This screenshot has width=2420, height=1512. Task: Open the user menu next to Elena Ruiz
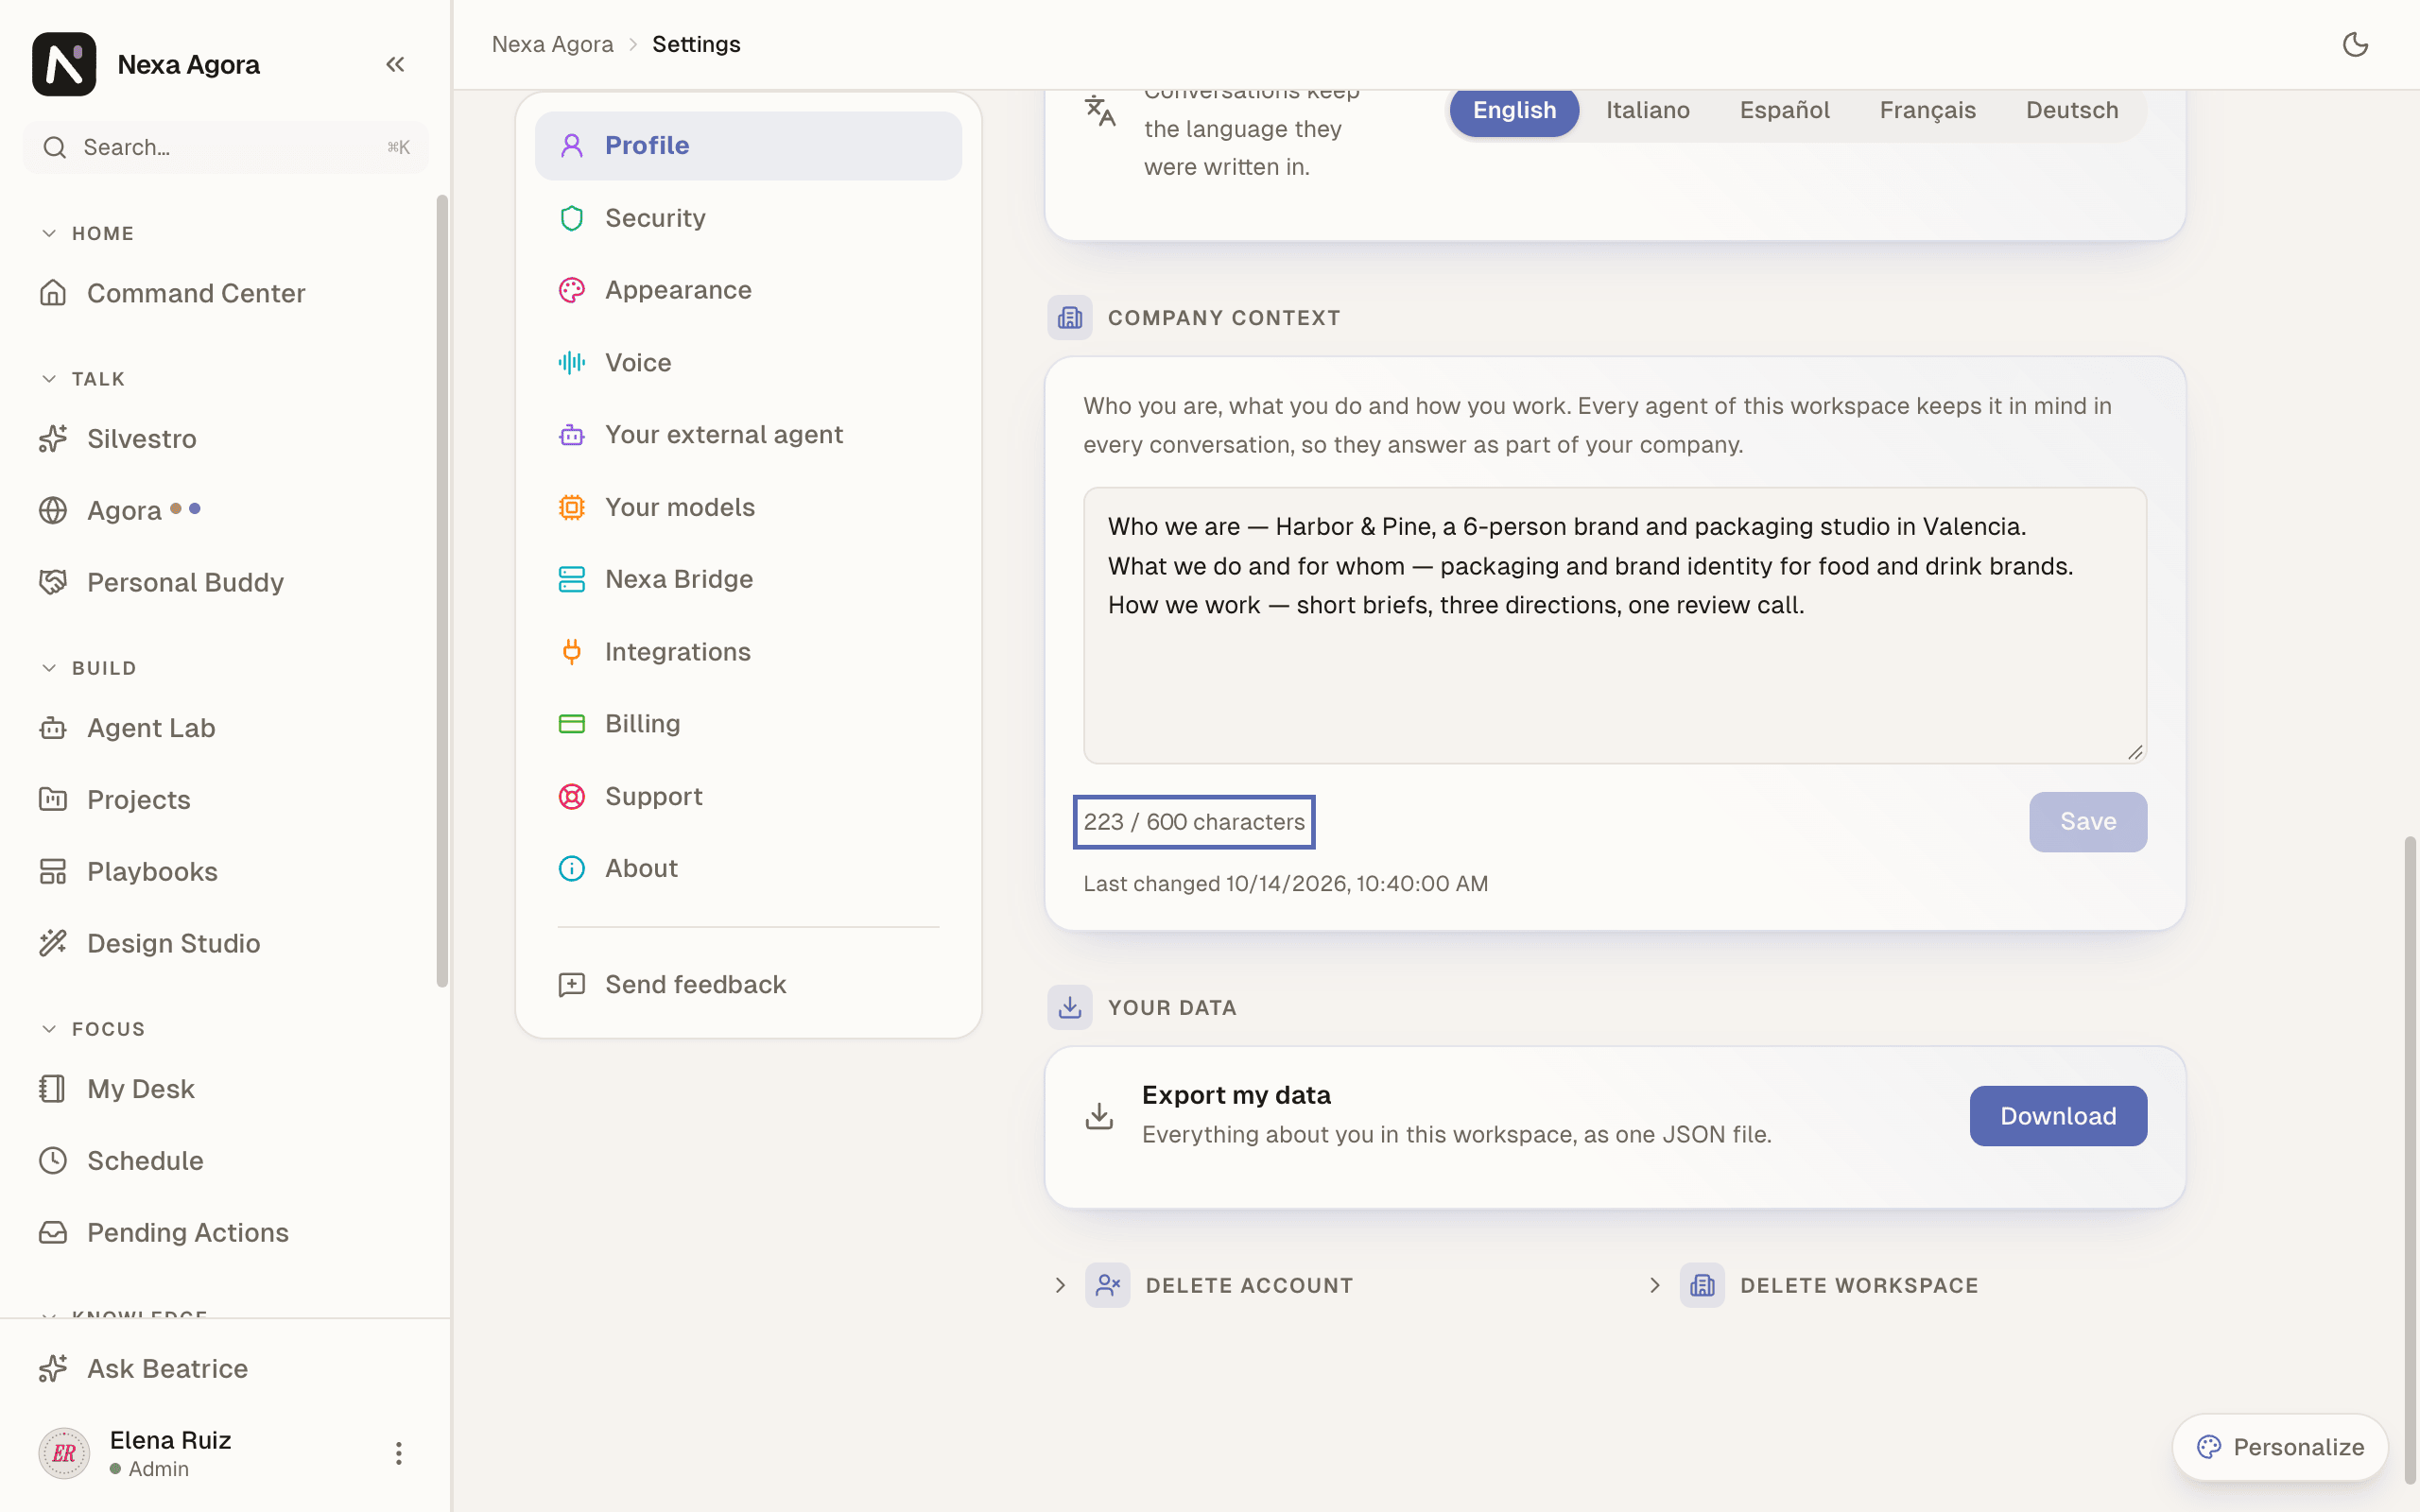pyautogui.click(x=398, y=1453)
